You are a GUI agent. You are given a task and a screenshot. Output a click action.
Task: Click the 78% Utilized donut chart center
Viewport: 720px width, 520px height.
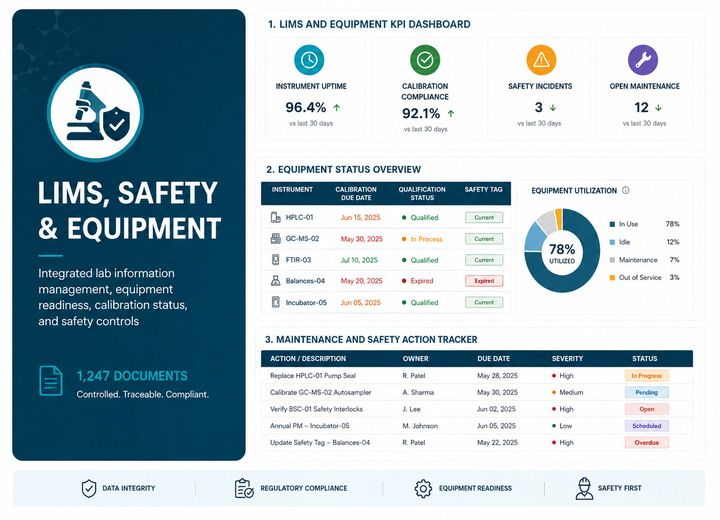[x=562, y=253]
